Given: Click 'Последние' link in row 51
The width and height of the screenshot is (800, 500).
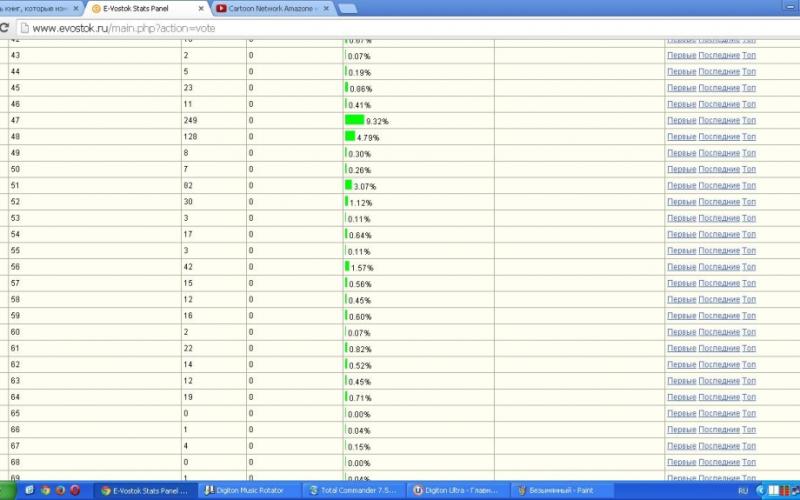Looking at the screenshot, I should (719, 185).
